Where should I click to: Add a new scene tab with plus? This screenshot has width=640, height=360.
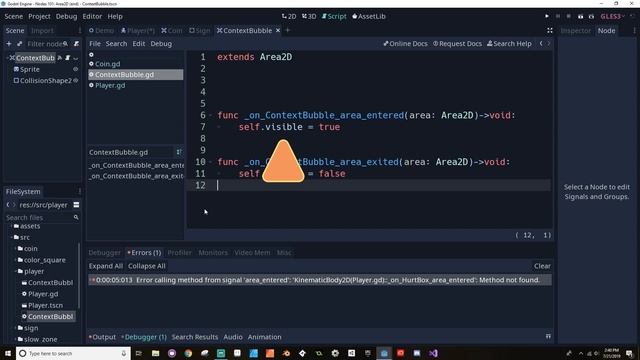[x=287, y=30]
